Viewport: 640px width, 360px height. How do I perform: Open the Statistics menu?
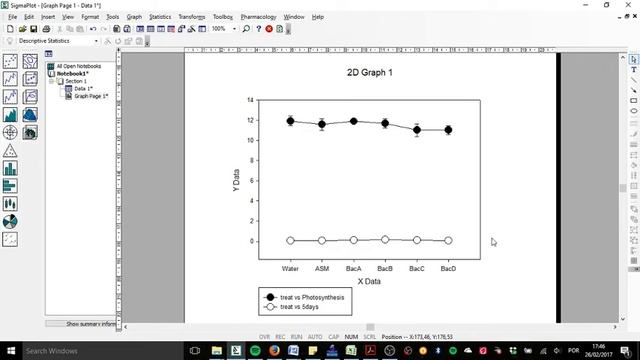pyautogui.click(x=160, y=17)
